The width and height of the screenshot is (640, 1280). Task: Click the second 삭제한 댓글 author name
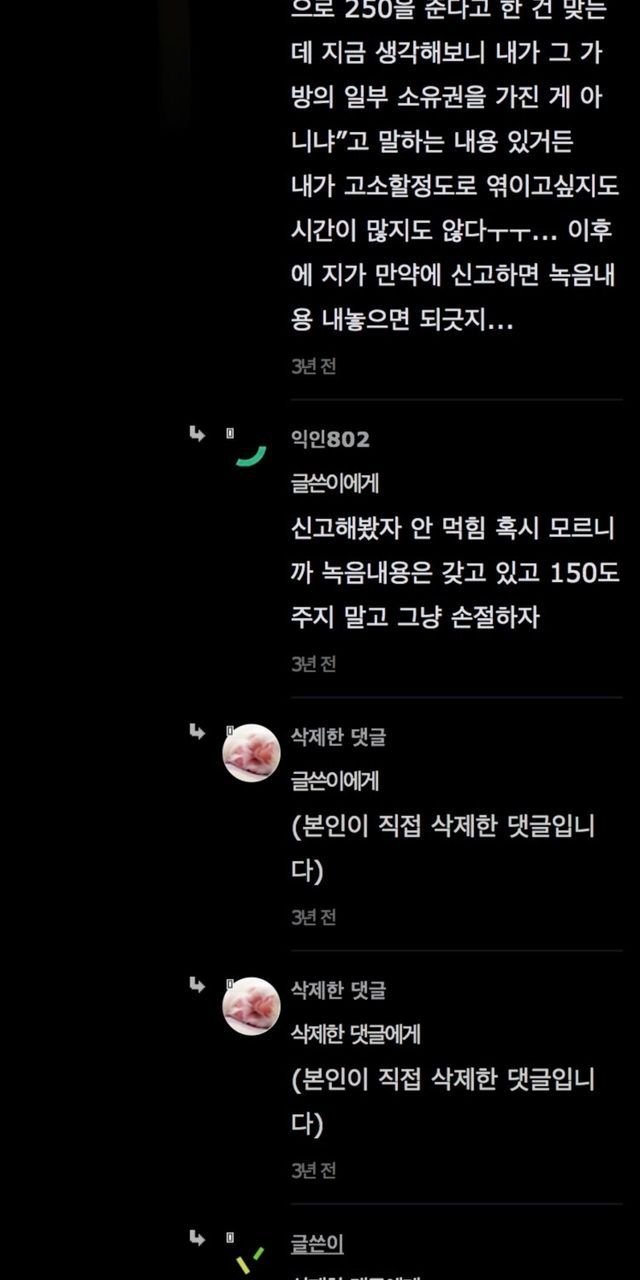(x=338, y=990)
